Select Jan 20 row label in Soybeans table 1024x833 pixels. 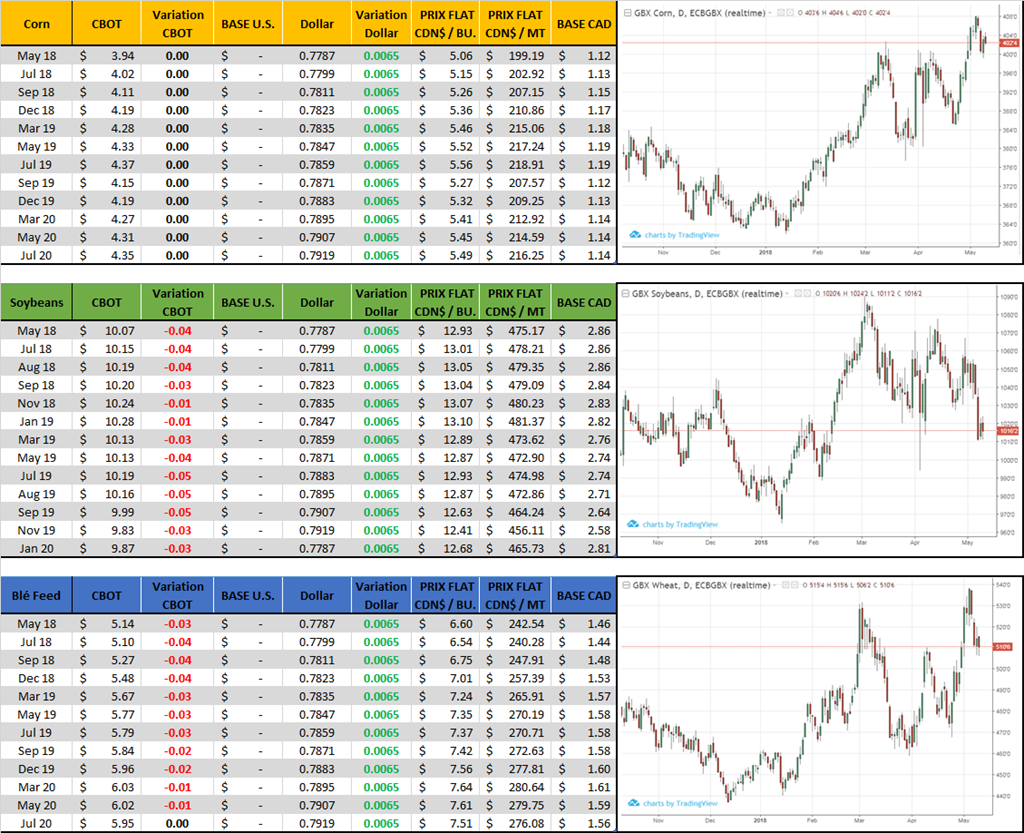(37, 548)
